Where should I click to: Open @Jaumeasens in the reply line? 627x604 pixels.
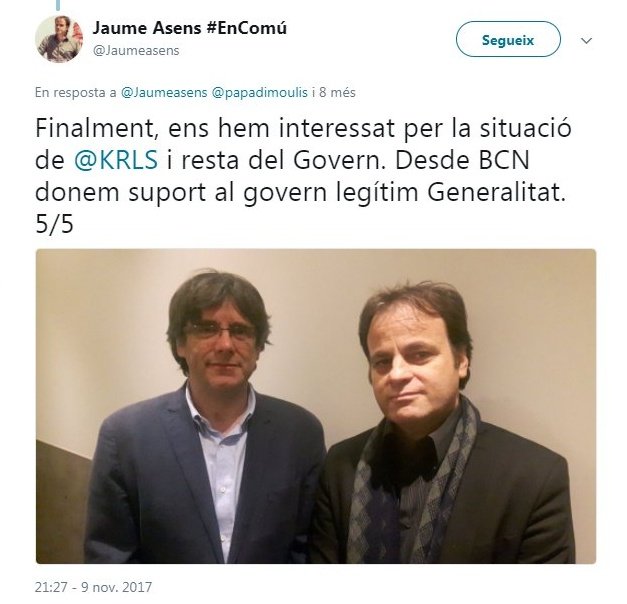pos(164,92)
